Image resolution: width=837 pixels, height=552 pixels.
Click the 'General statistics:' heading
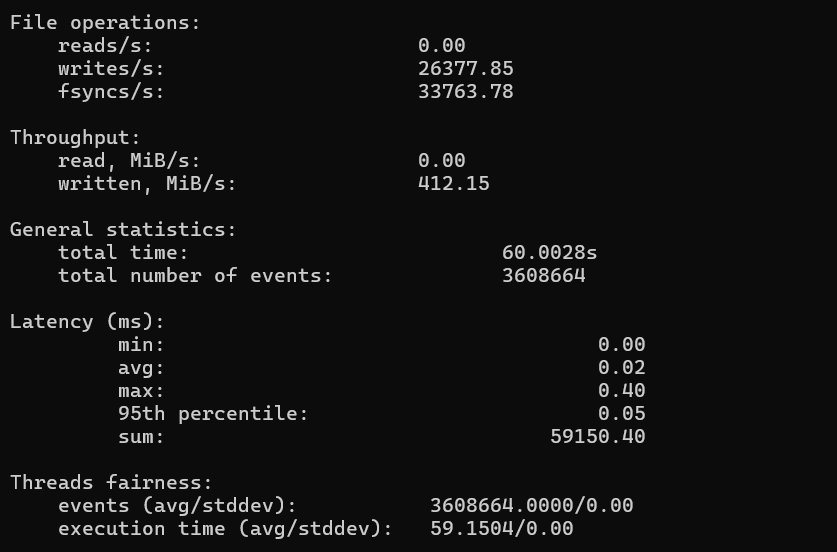(x=123, y=230)
